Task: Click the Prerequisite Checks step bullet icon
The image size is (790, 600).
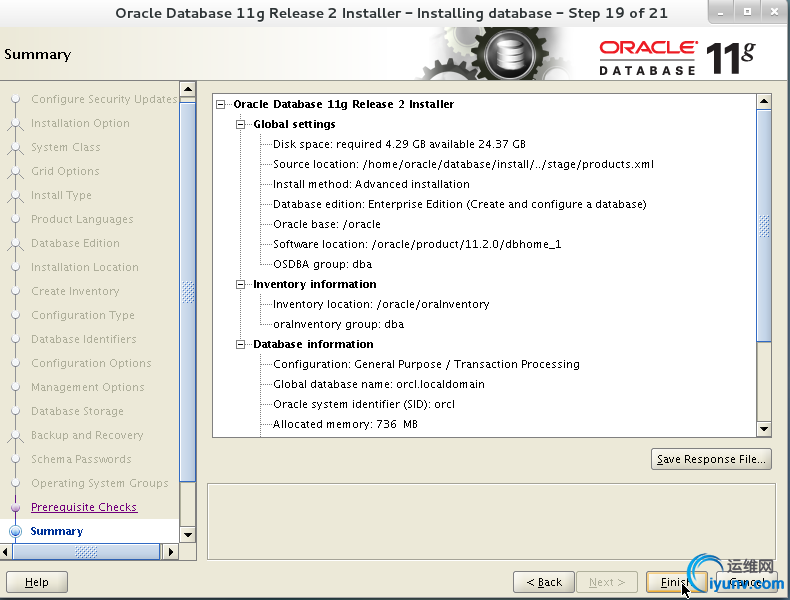Action: (16, 507)
